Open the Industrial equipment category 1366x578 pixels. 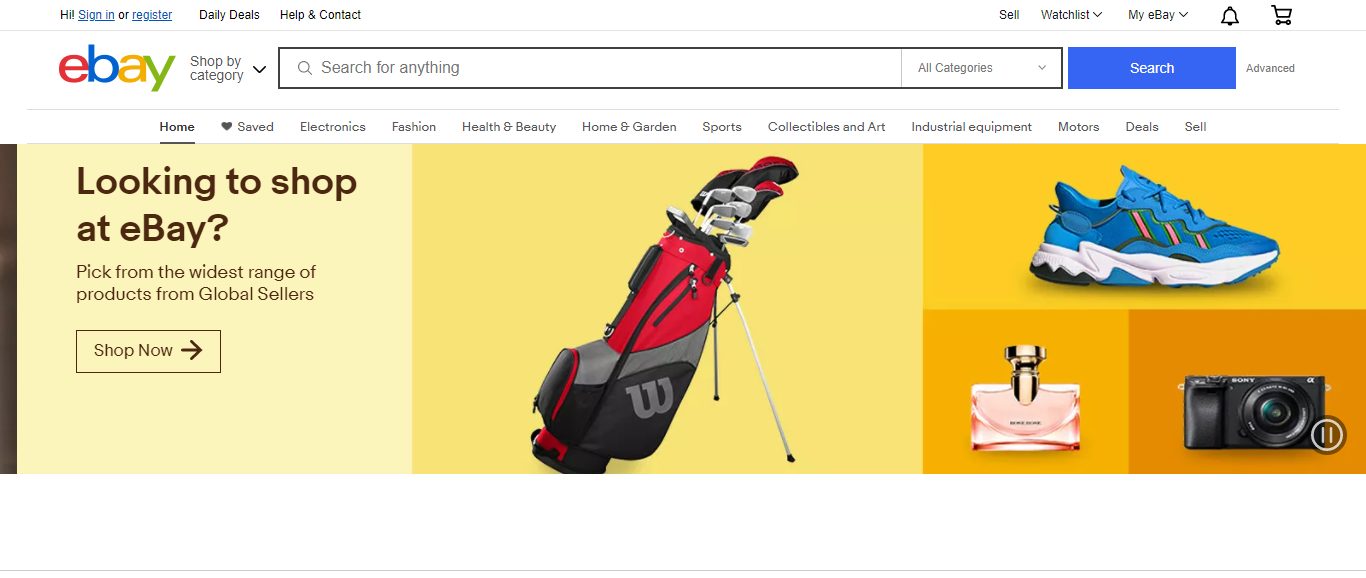tap(972, 127)
